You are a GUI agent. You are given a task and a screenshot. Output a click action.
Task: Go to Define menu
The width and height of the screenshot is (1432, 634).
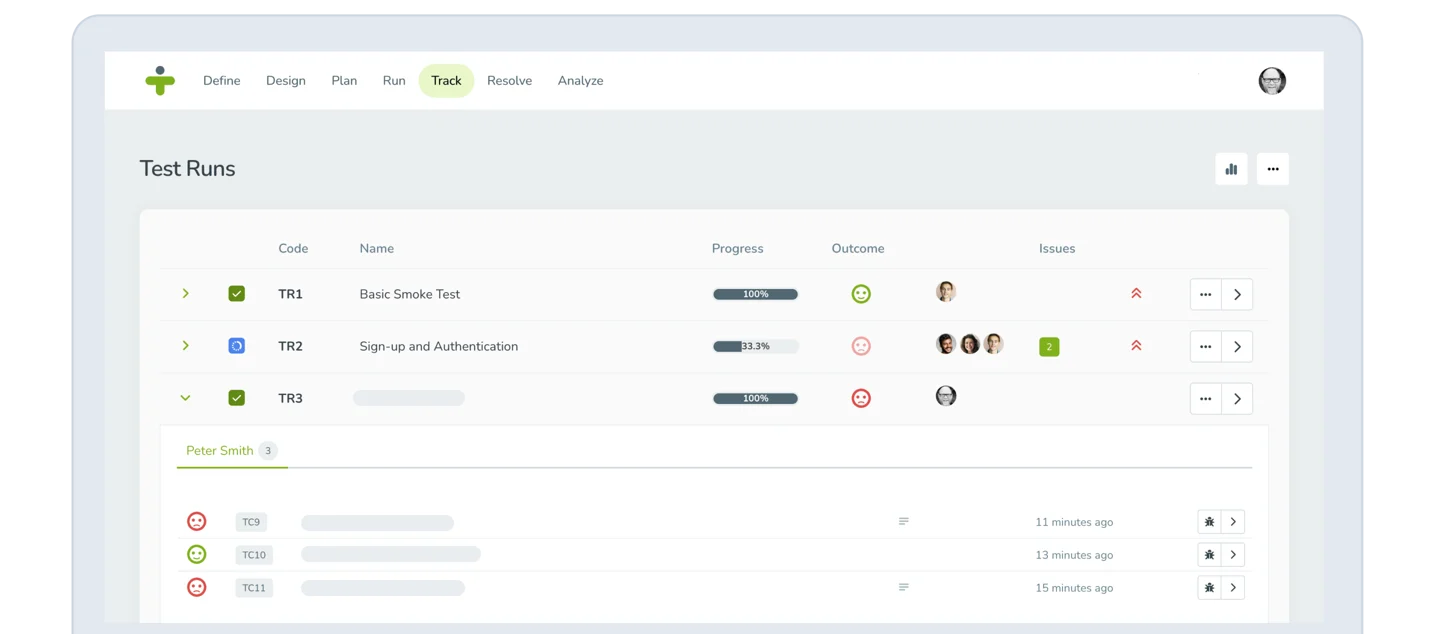click(x=222, y=81)
